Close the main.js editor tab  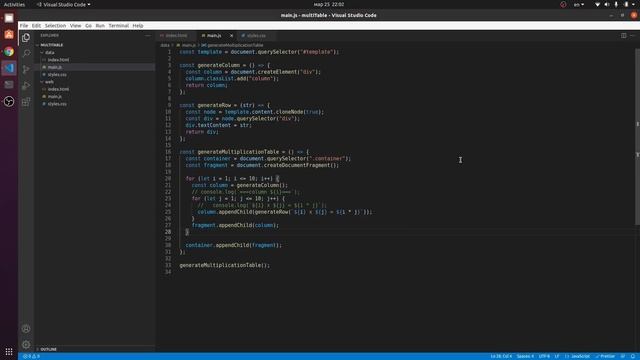(x=231, y=36)
